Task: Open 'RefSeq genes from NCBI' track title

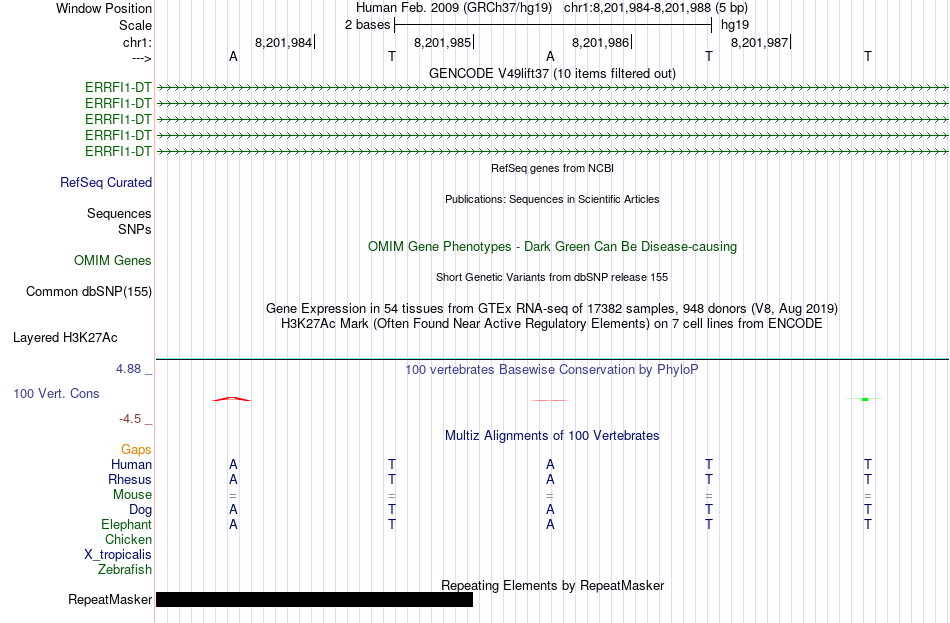Action: pyautogui.click(x=552, y=168)
